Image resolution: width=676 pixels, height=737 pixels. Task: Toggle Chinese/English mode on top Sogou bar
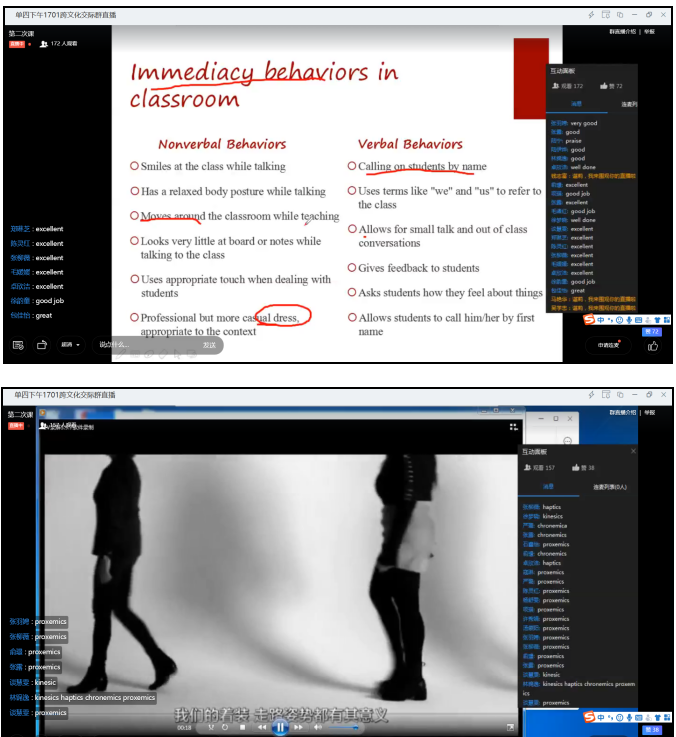pyautogui.click(x=601, y=320)
